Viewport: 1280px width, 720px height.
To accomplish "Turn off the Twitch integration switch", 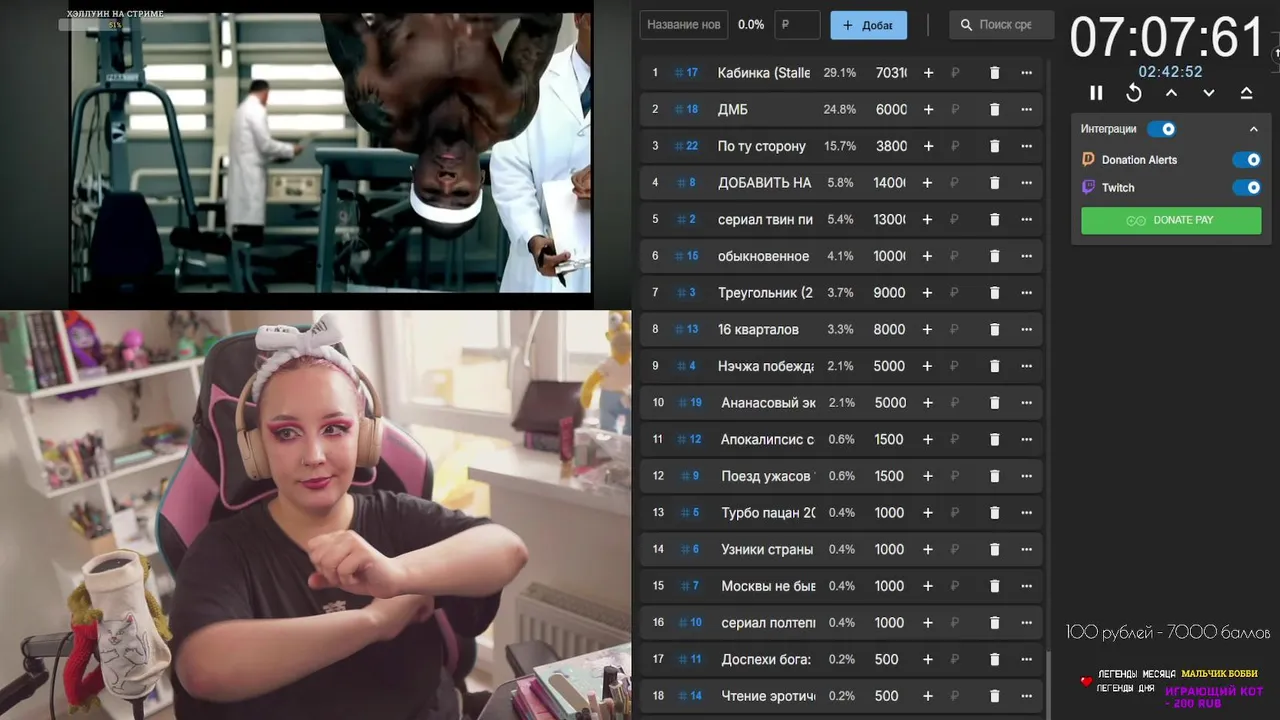I will (x=1246, y=188).
